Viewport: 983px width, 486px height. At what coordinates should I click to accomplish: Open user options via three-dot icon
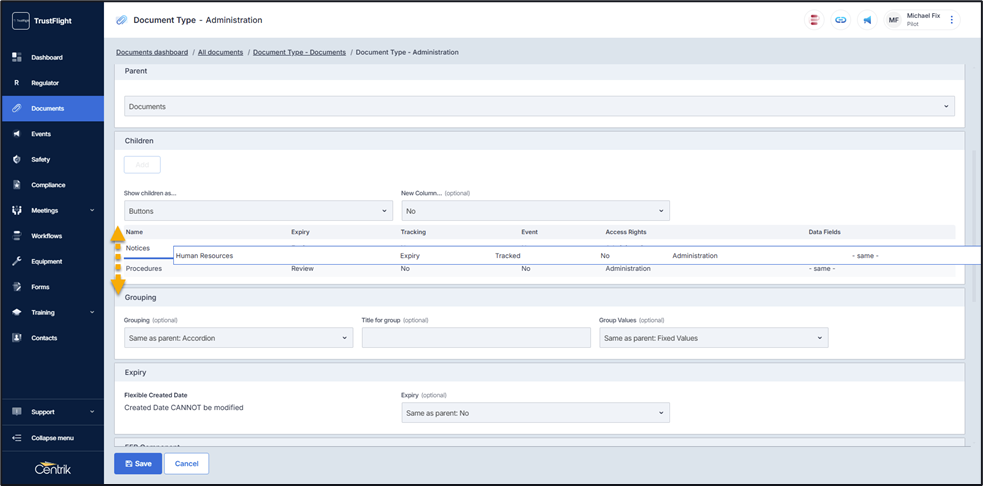point(951,20)
